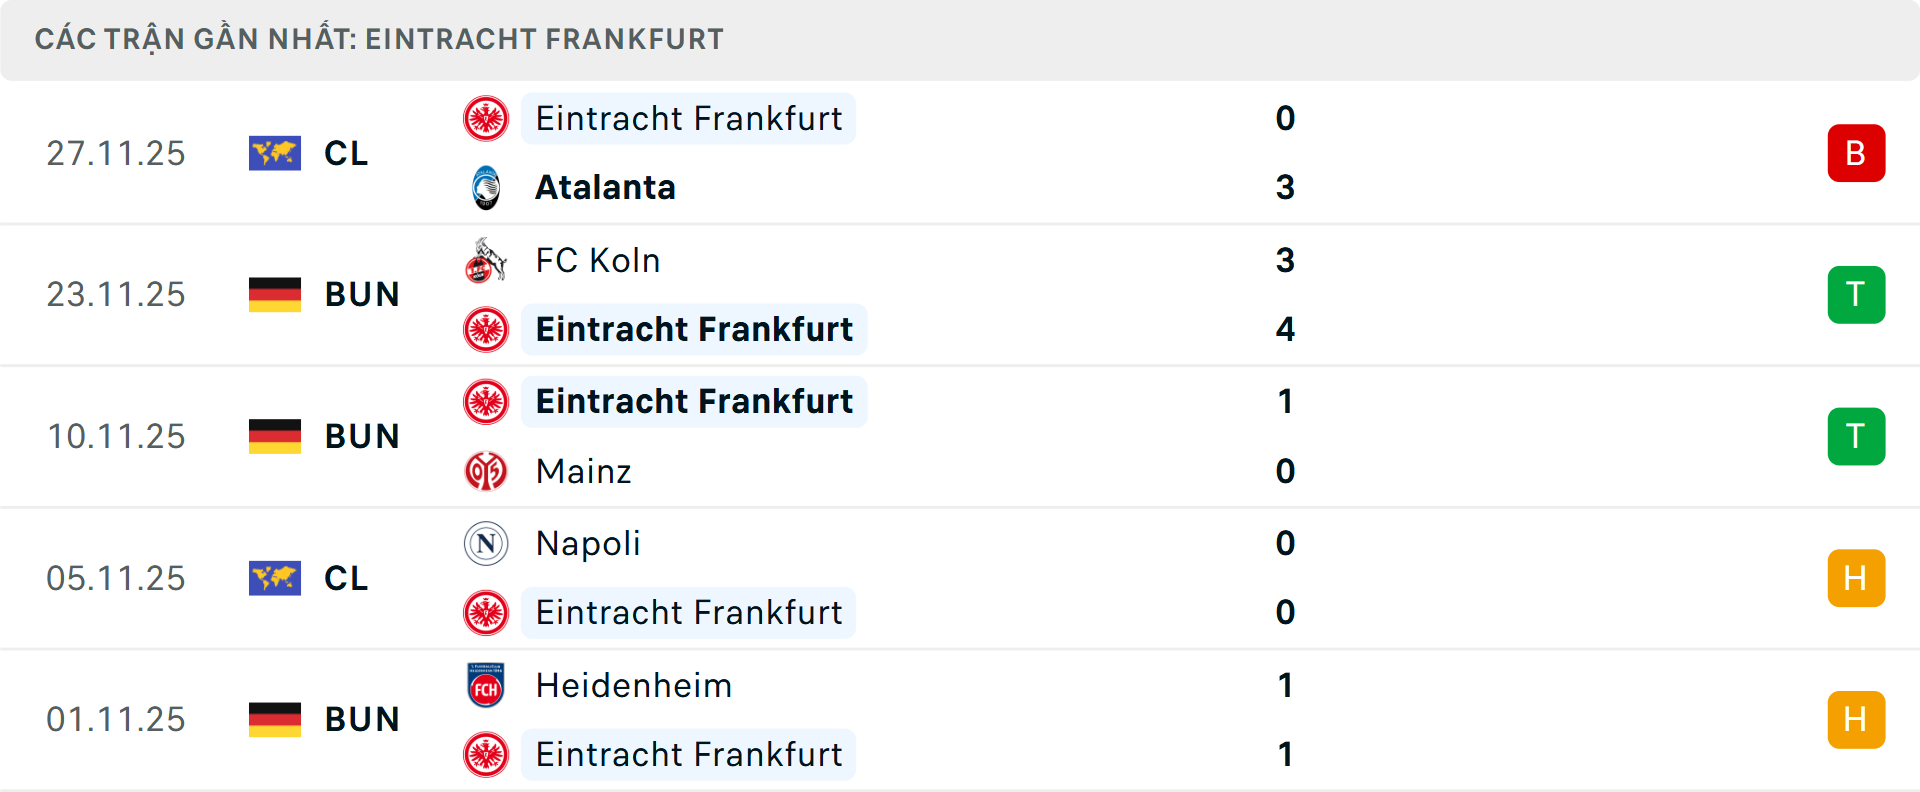Viewport: 1920px width, 792px height.
Task: Select the Atalanta club logo
Action: 486,187
